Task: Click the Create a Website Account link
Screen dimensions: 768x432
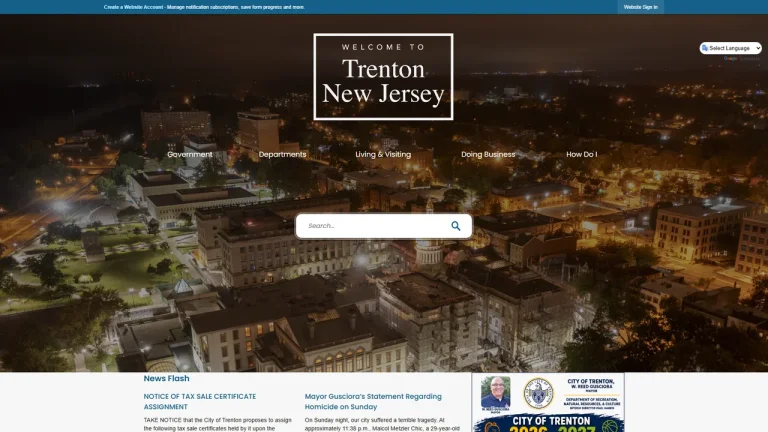Action: (133, 7)
